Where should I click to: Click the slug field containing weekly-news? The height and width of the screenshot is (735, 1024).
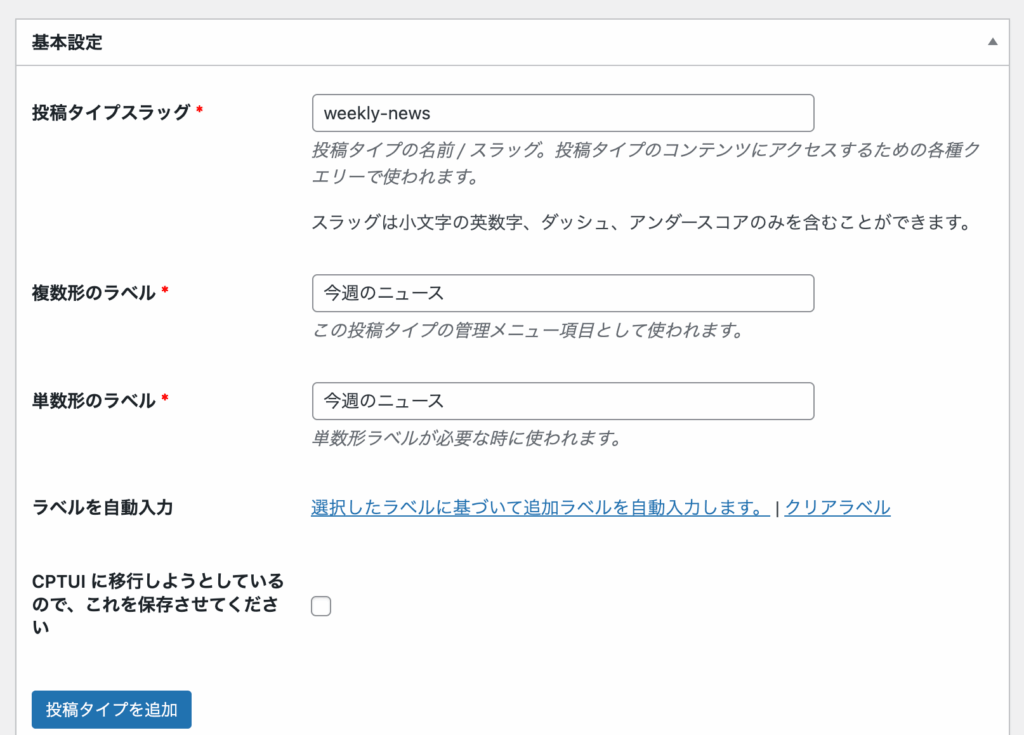point(562,113)
